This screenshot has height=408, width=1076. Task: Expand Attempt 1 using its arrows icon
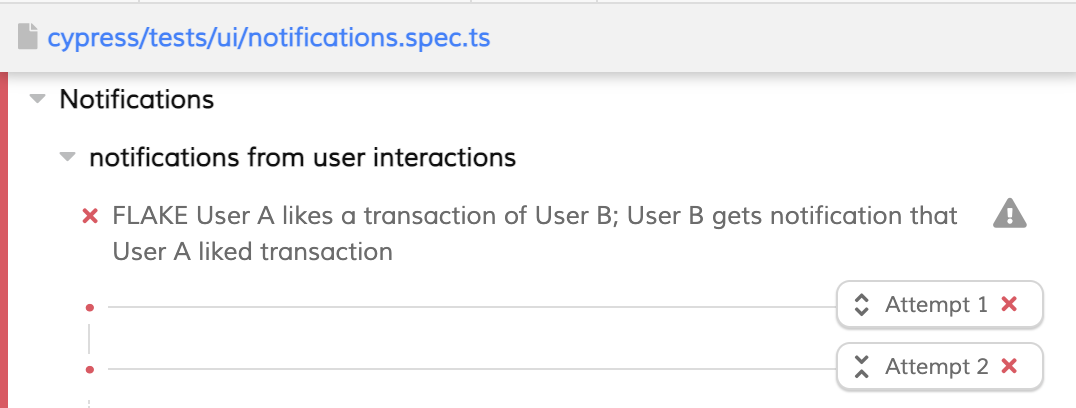coord(861,304)
